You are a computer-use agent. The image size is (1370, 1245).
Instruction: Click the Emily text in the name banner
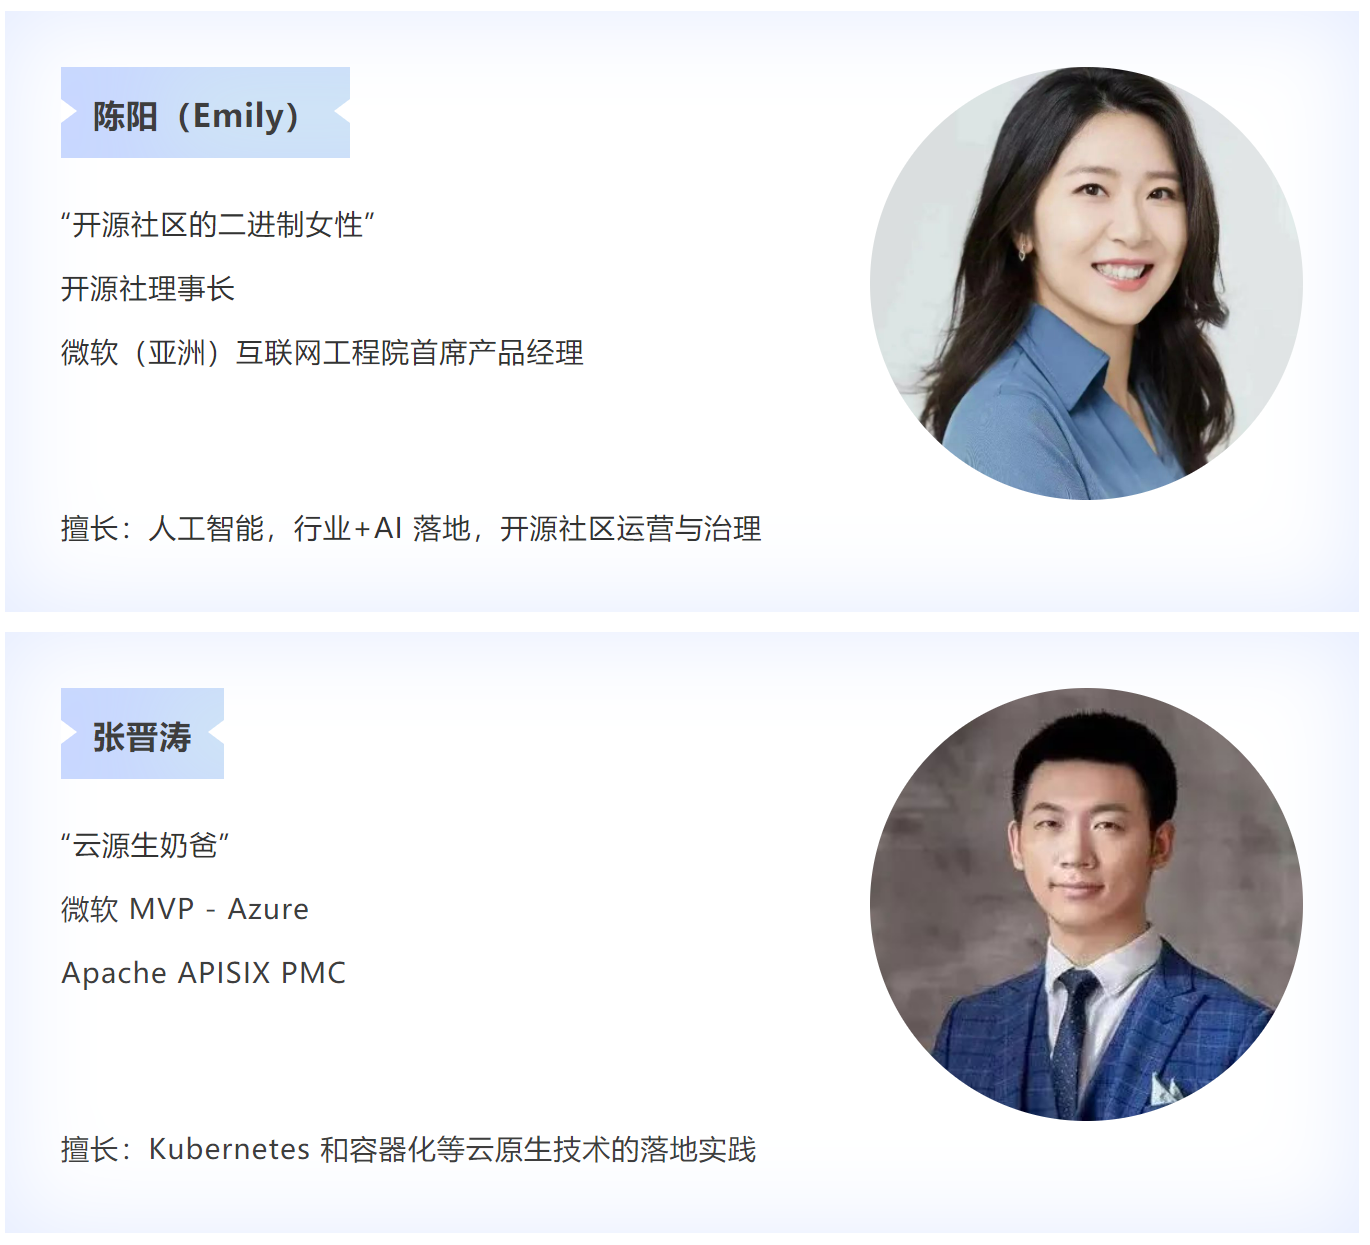pos(238,116)
